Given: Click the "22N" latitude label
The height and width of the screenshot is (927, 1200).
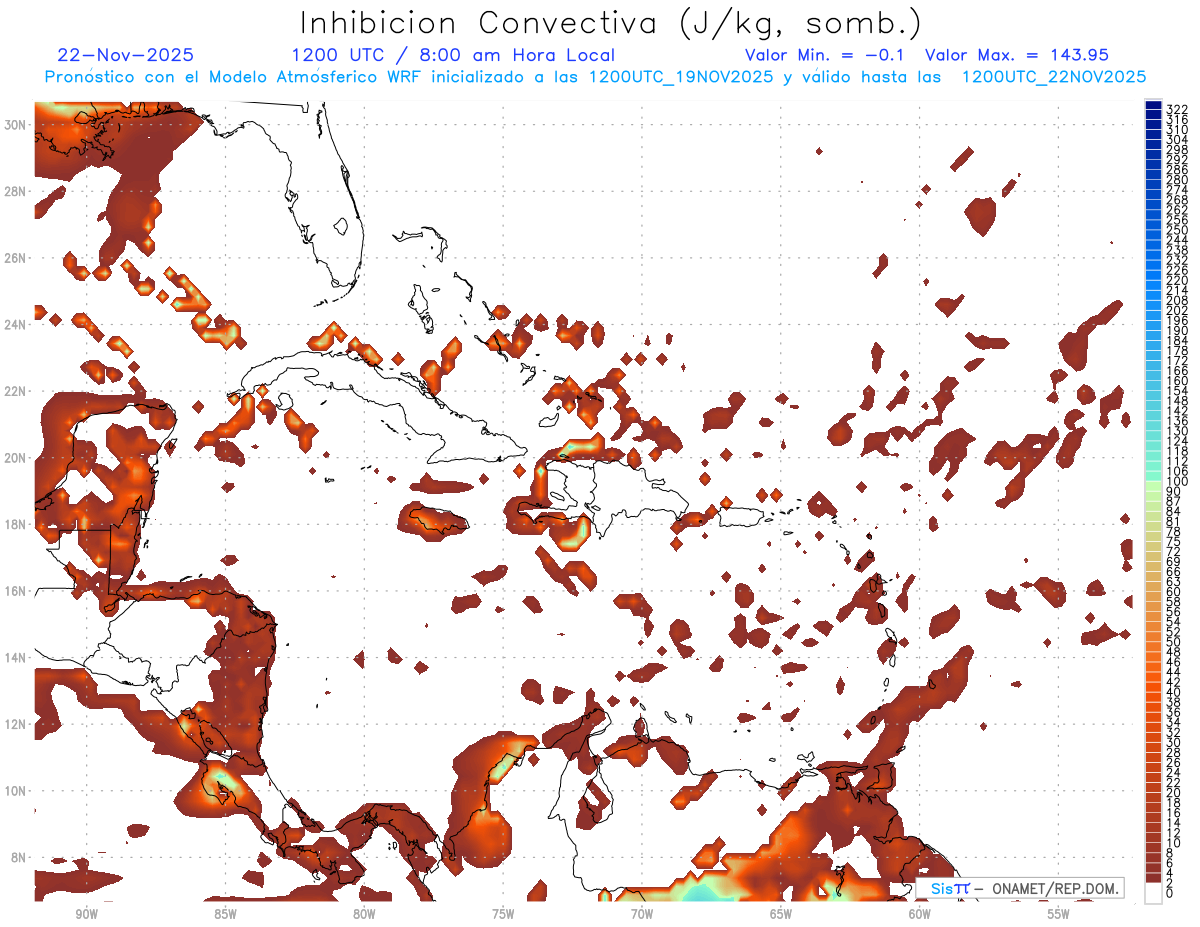Looking at the screenshot, I should coord(17,391).
